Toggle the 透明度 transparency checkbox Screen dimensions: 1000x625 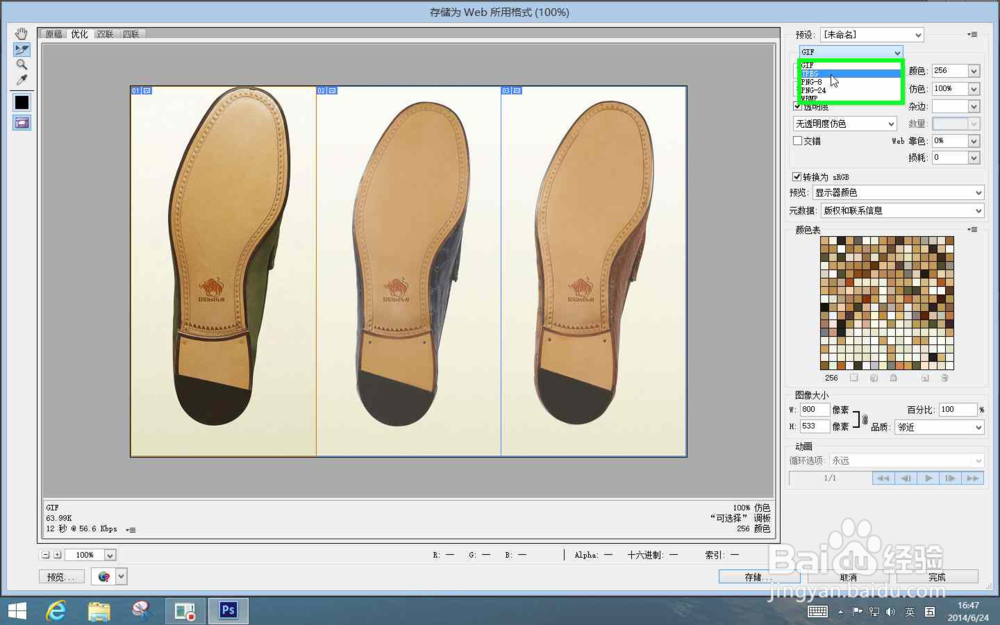[797, 106]
